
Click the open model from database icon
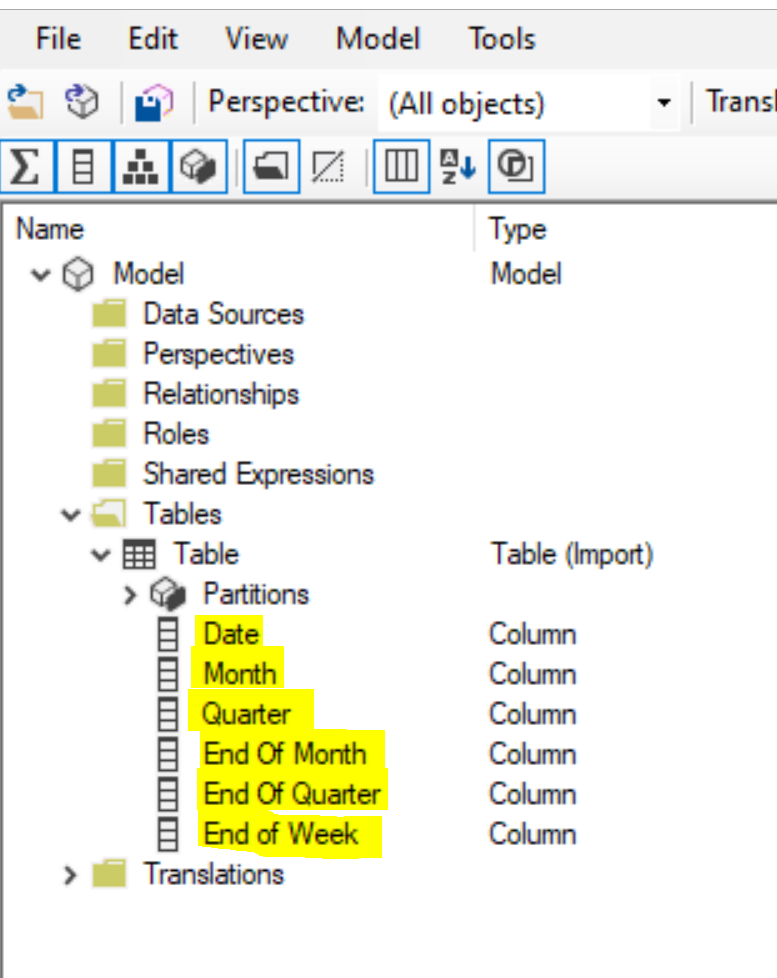pyautogui.click(x=82, y=102)
